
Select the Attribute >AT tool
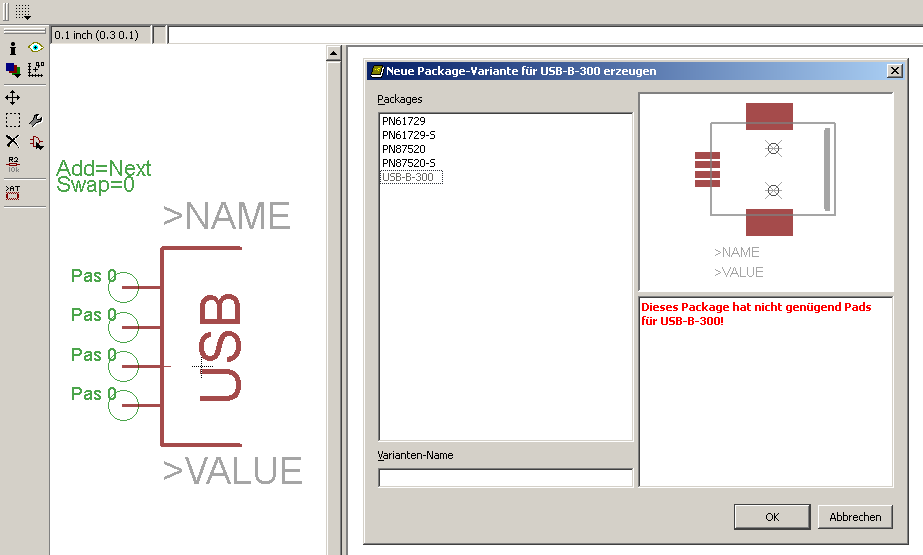tap(13, 192)
